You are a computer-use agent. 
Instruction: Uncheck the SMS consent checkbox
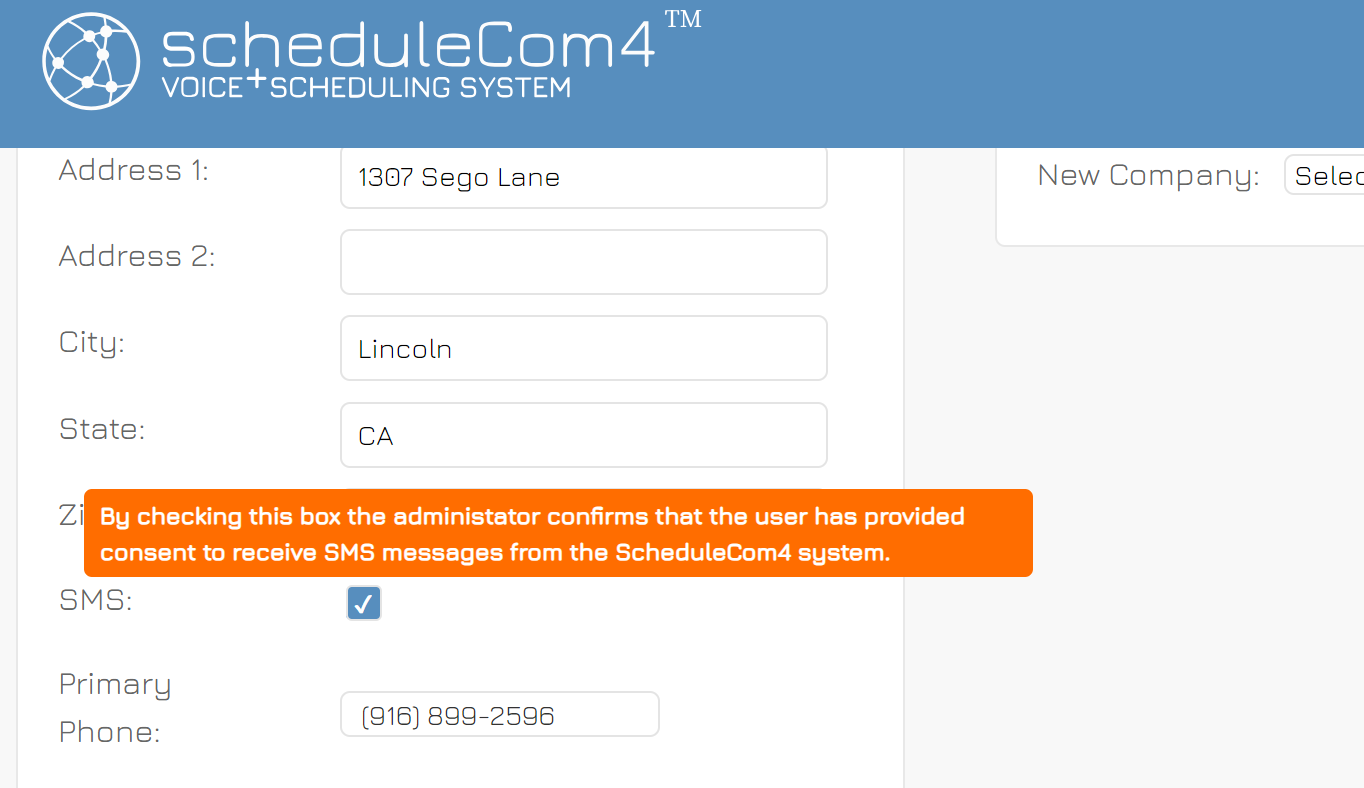click(x=364, y=603)
